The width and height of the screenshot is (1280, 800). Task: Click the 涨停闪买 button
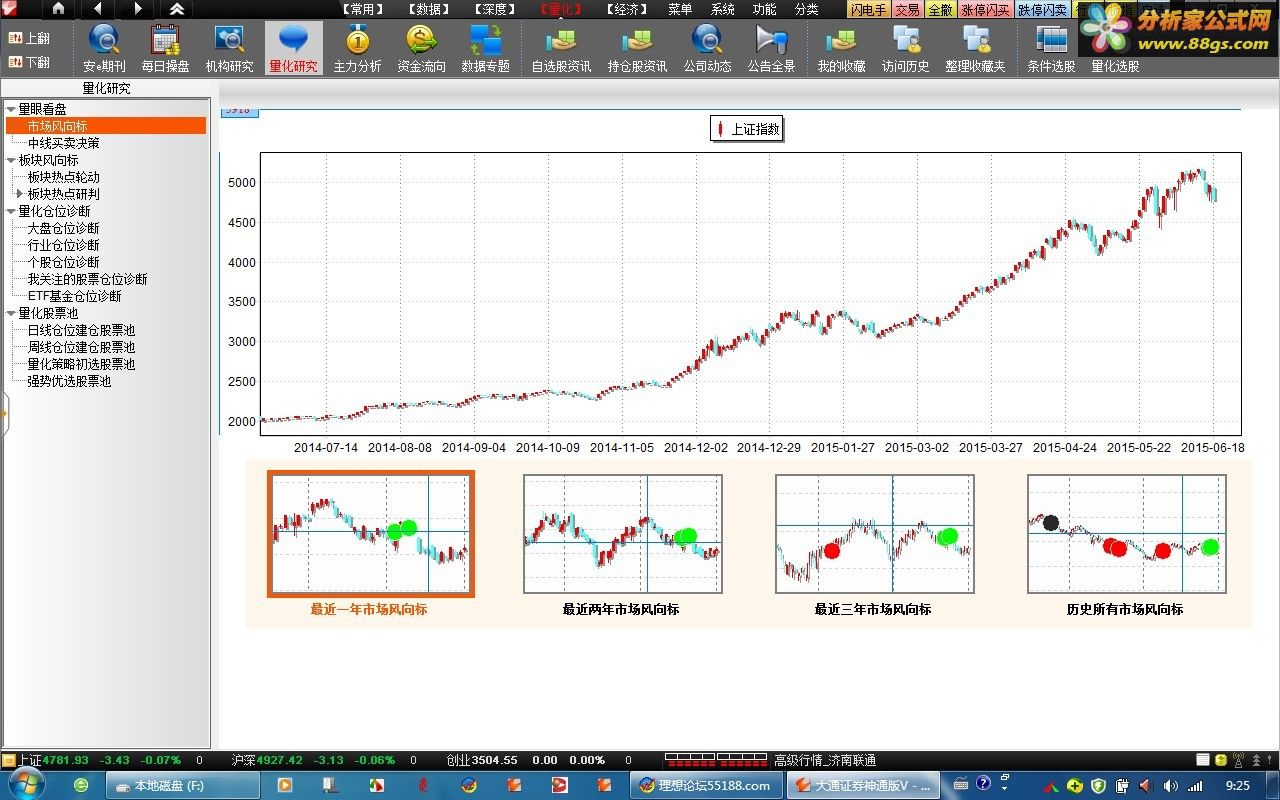(985, 9)
